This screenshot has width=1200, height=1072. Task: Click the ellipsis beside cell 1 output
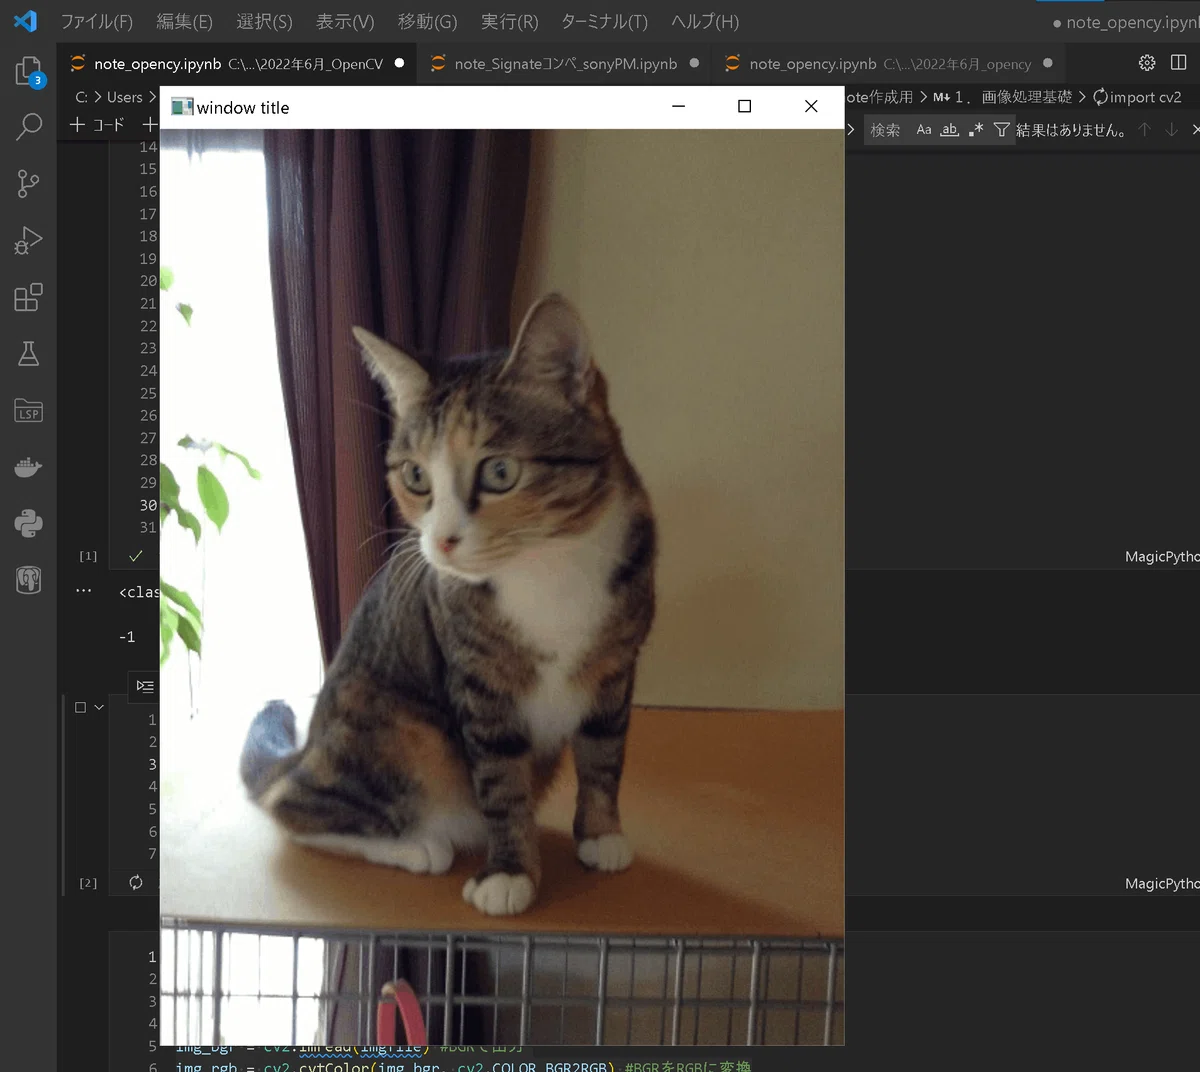(84, 591)
